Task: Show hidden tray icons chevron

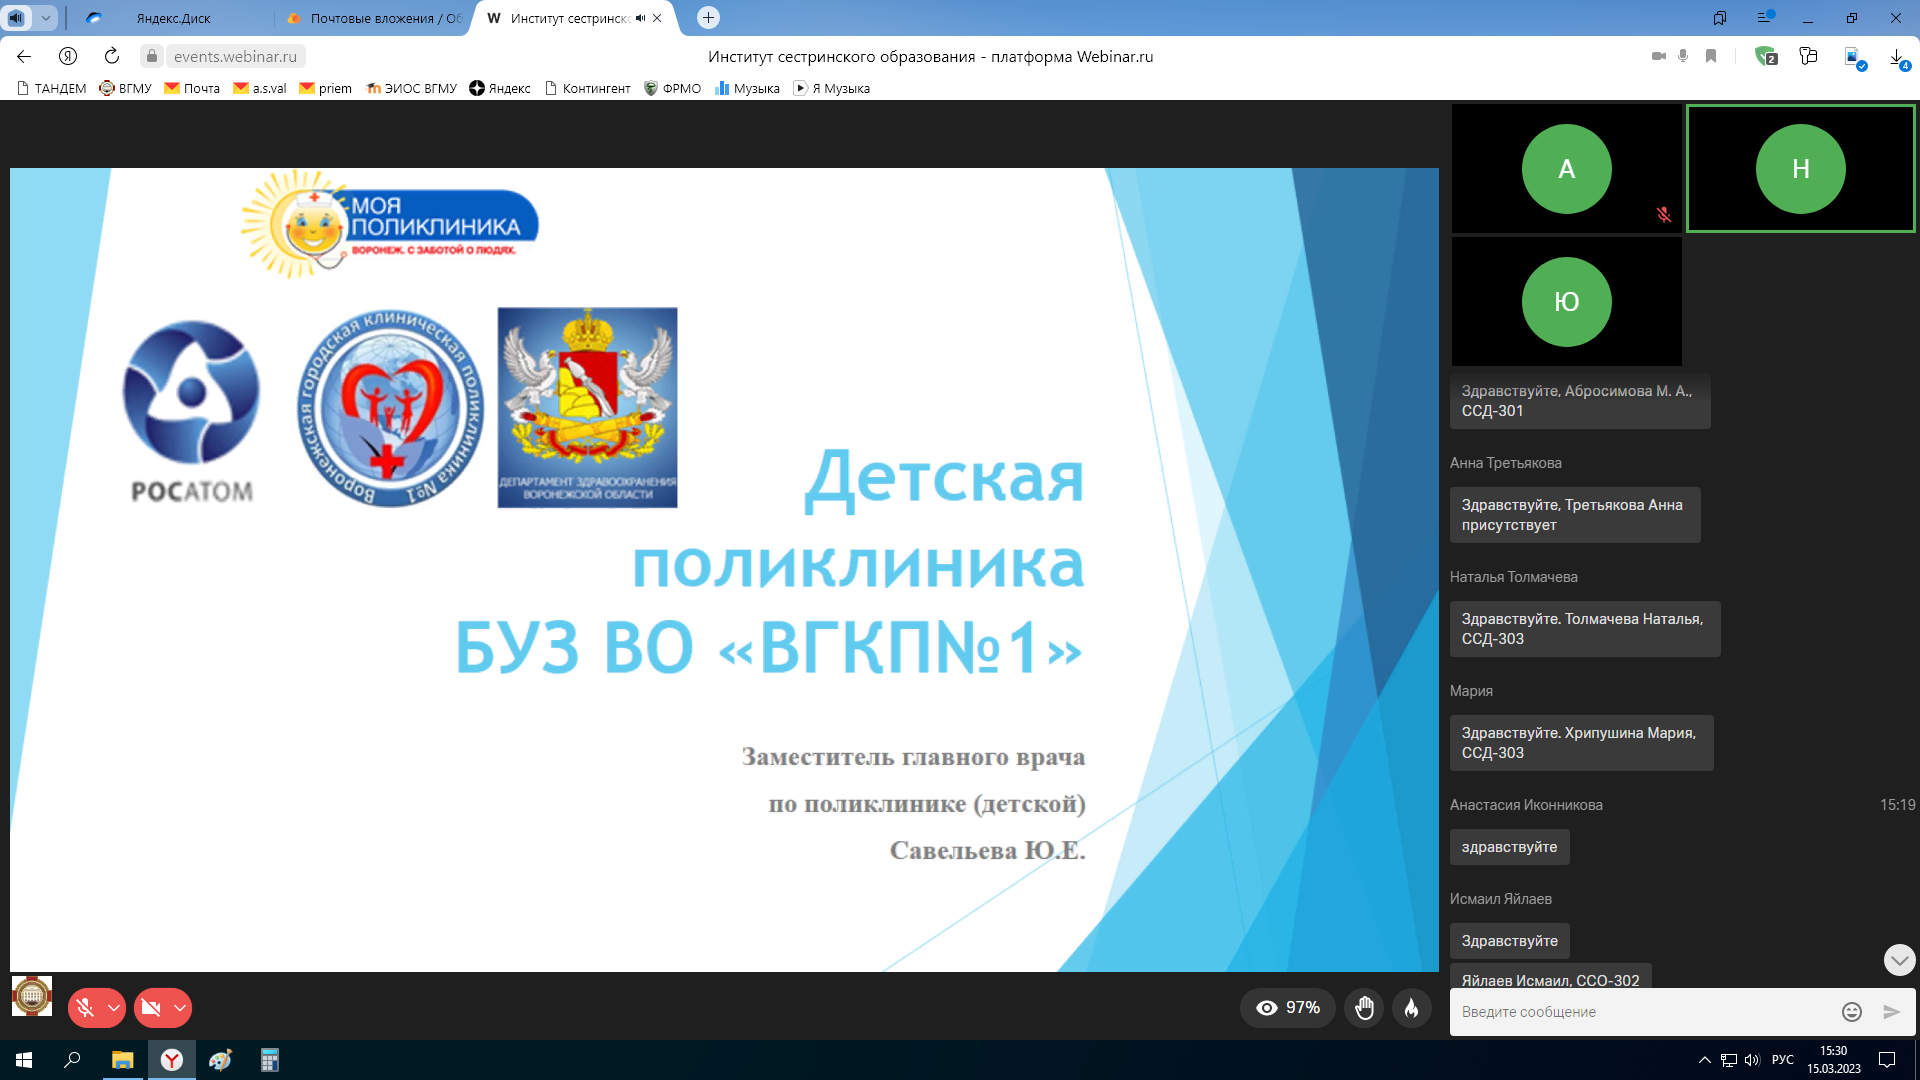Action: tap(1704, 1060)
